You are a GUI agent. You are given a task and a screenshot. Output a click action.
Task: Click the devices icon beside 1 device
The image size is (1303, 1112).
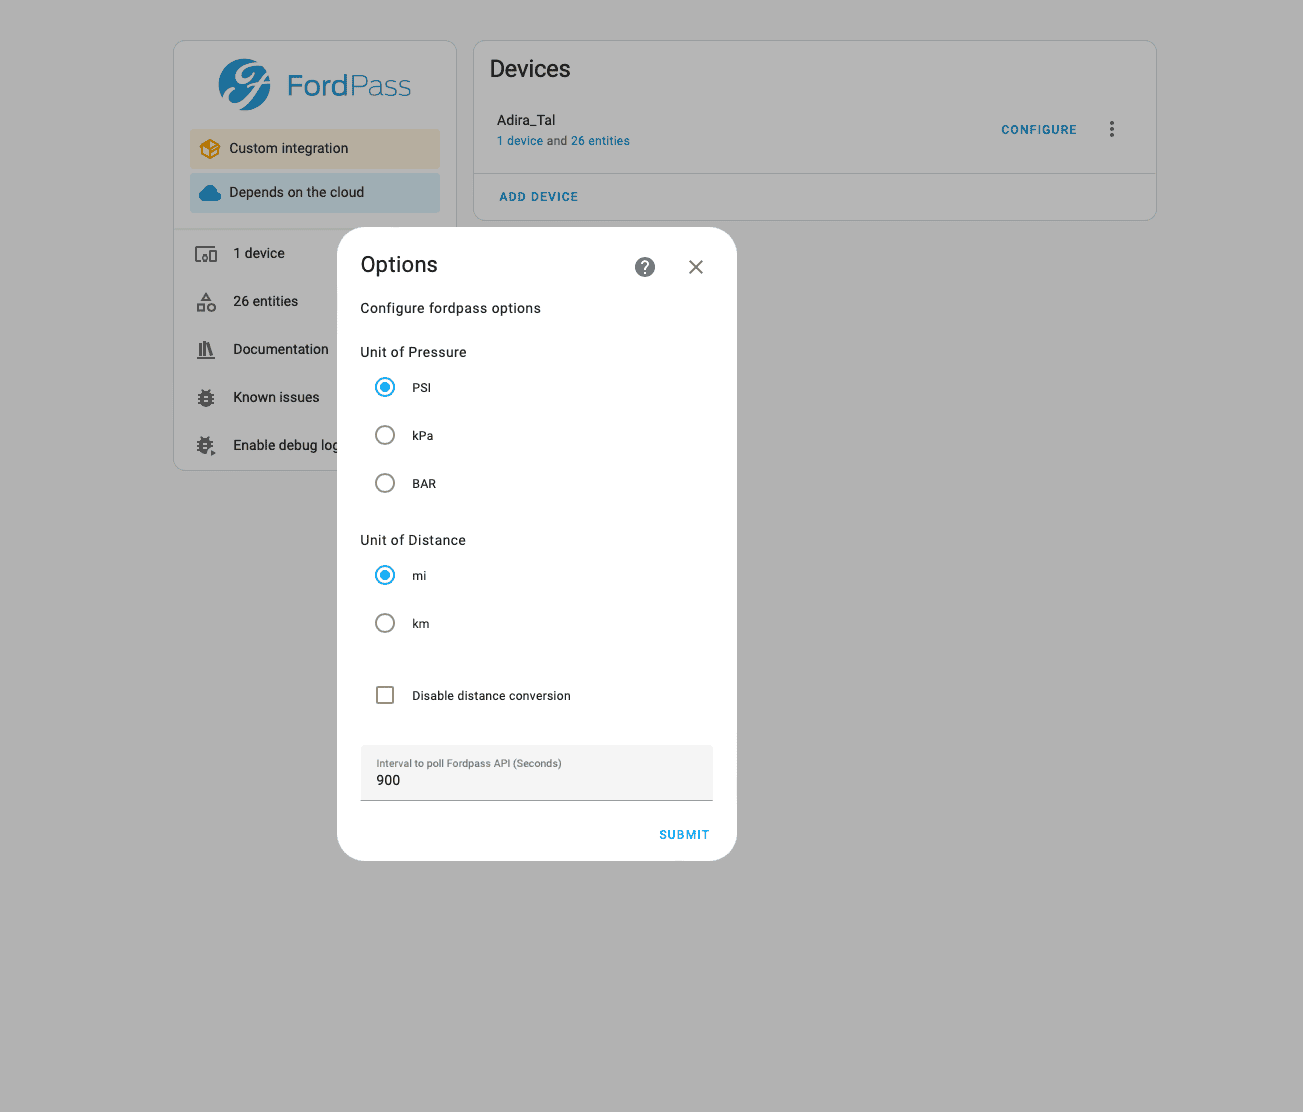click(206, 254)
